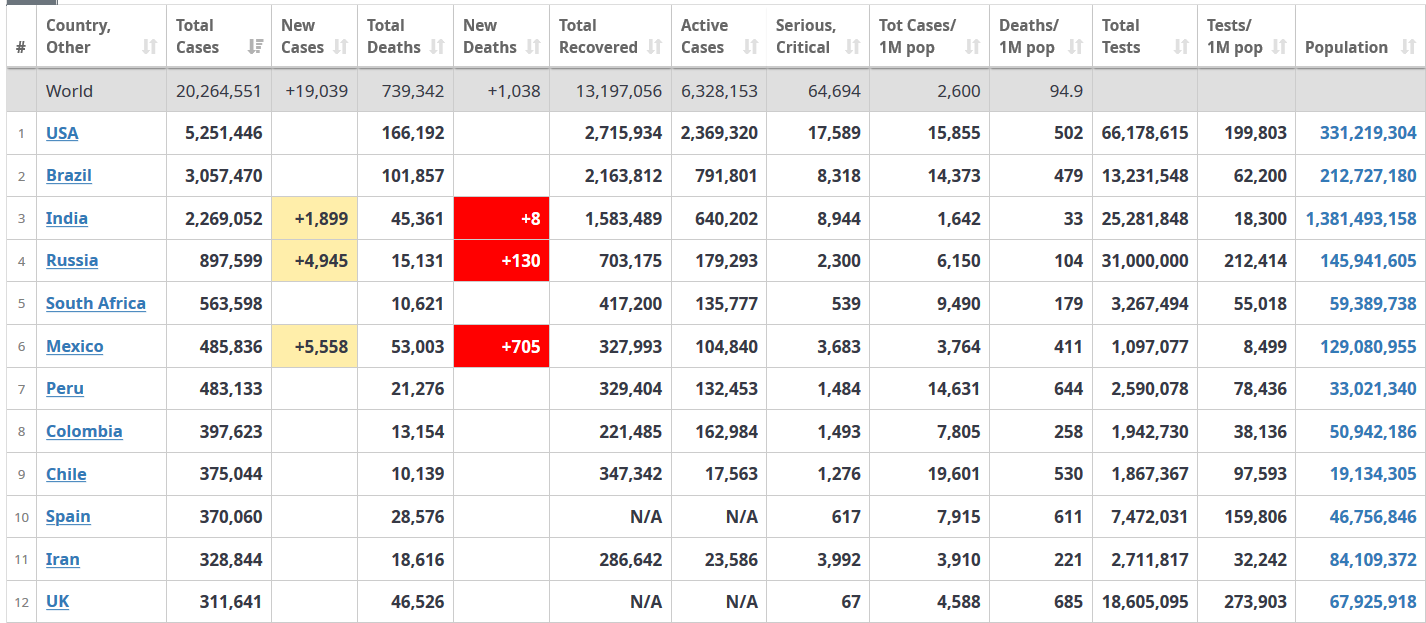Sort by Country, Other column arrows
Viewport: 1426px width, 623px height.
[x=149, y=47]
